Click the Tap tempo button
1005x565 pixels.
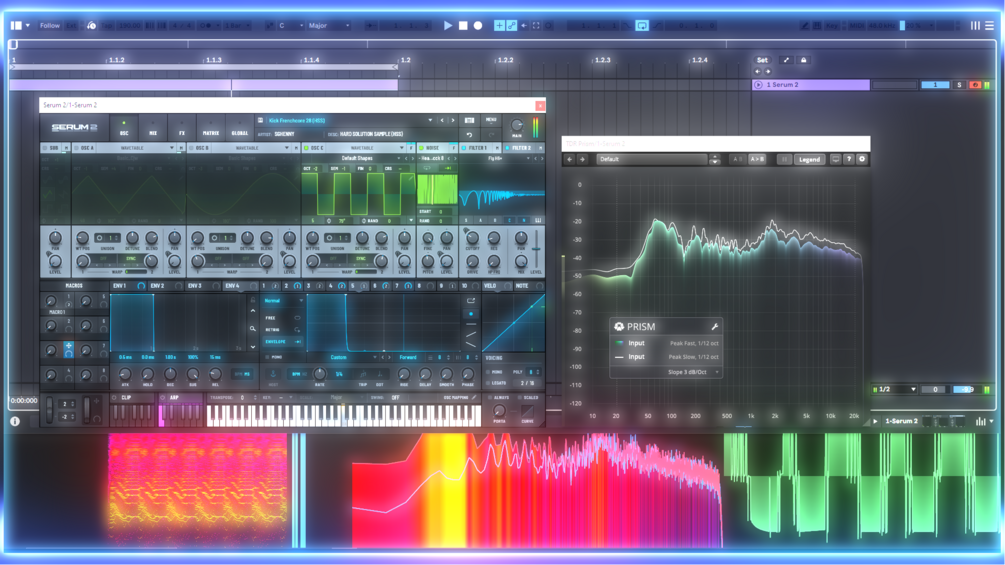107,26
